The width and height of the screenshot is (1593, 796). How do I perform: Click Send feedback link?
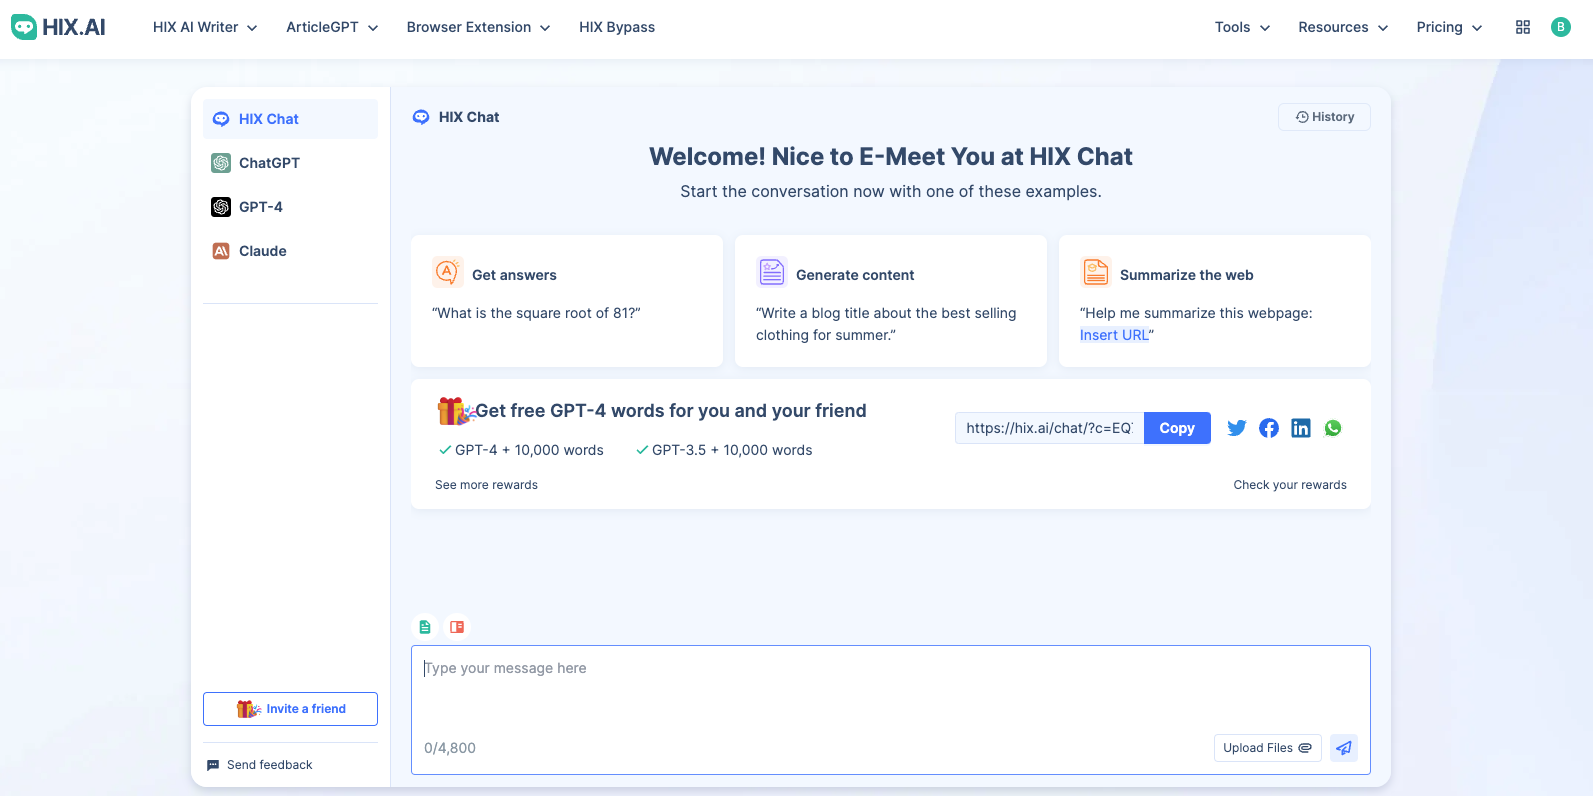pyautogui.click(x=260, y=765)
